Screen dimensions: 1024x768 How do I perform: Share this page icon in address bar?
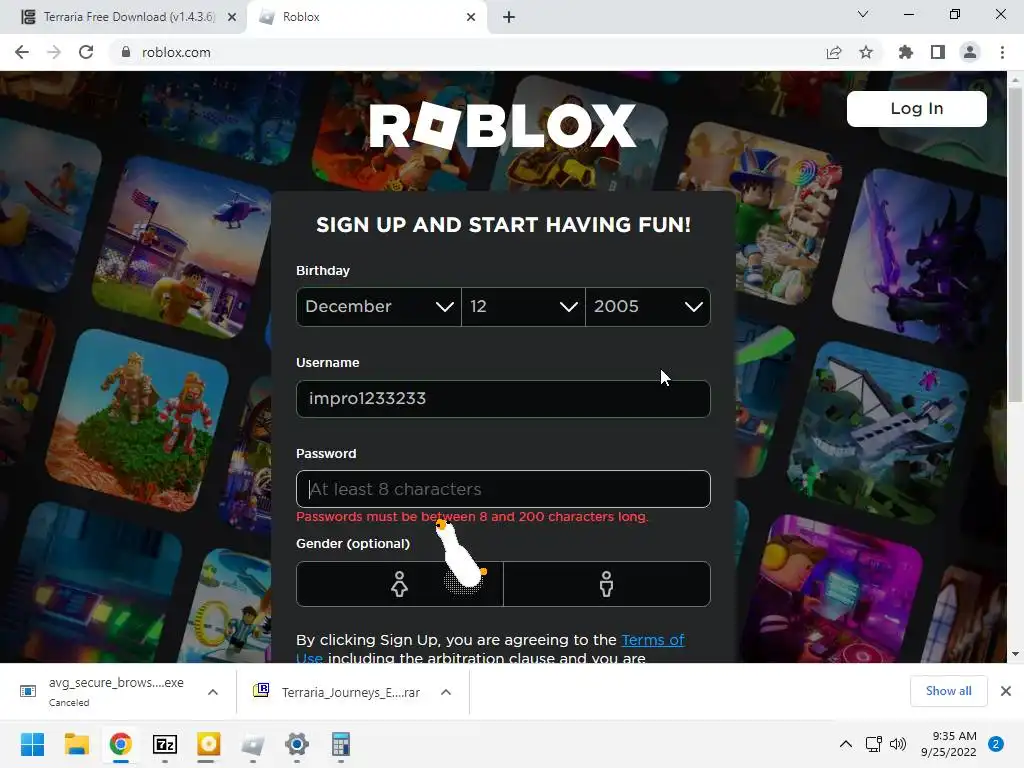click(834, 52)
